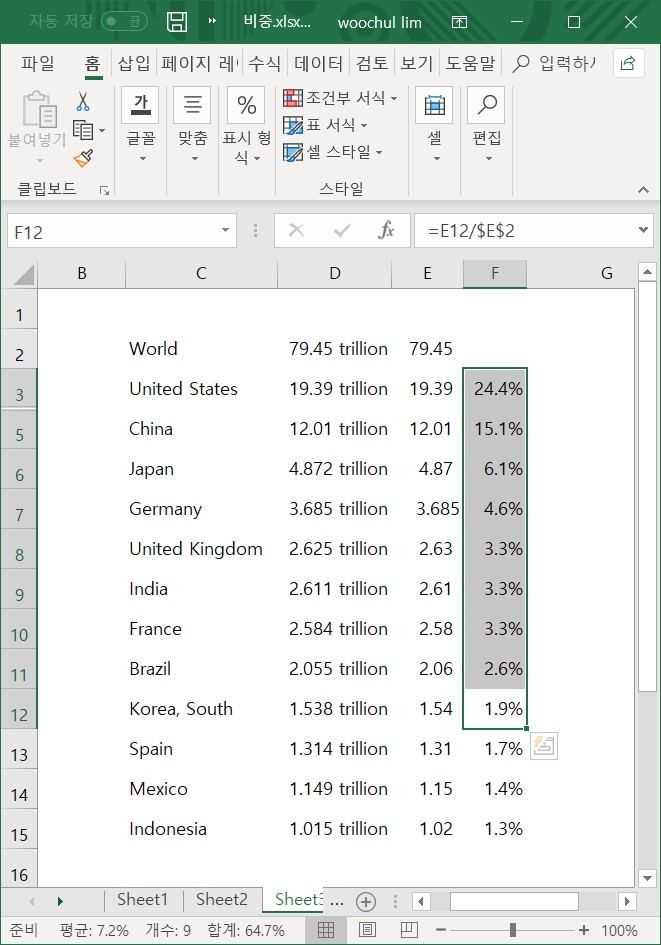This screenshot has width=661, height=945.
Task: Open 표 서식 table format menu
Action: [325, 125]
